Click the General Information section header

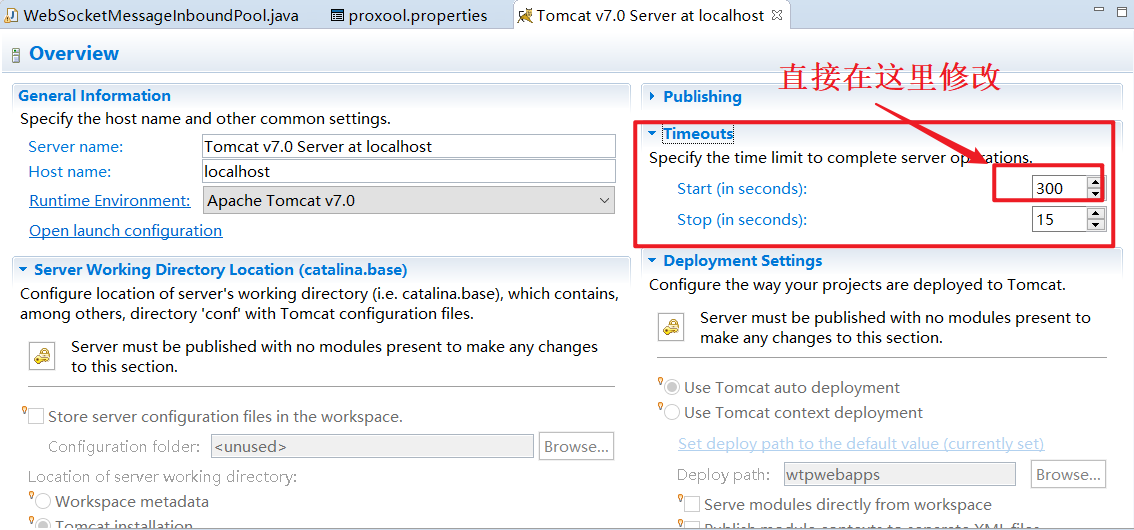click(95, 95)
